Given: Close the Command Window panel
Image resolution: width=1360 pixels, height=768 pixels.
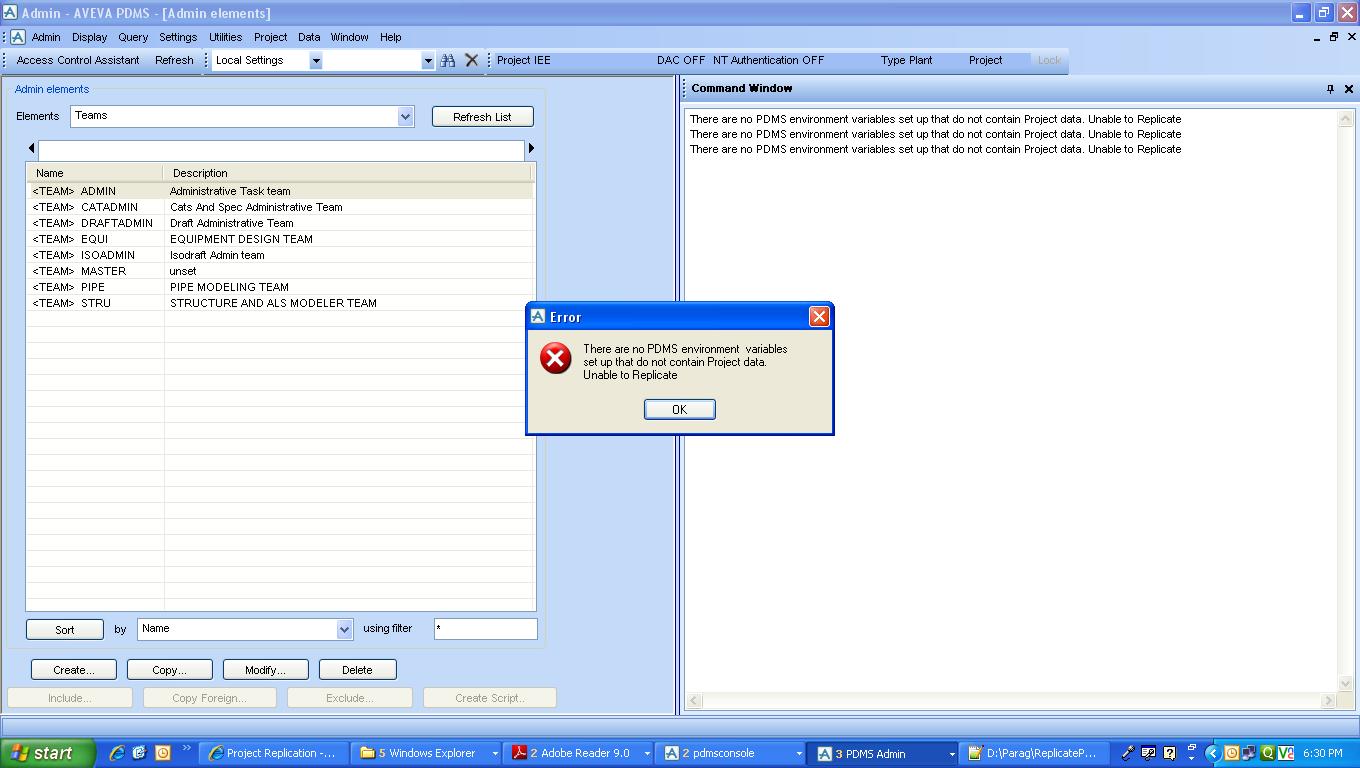Looking at the screenshot, I should tap(1348, 89).
